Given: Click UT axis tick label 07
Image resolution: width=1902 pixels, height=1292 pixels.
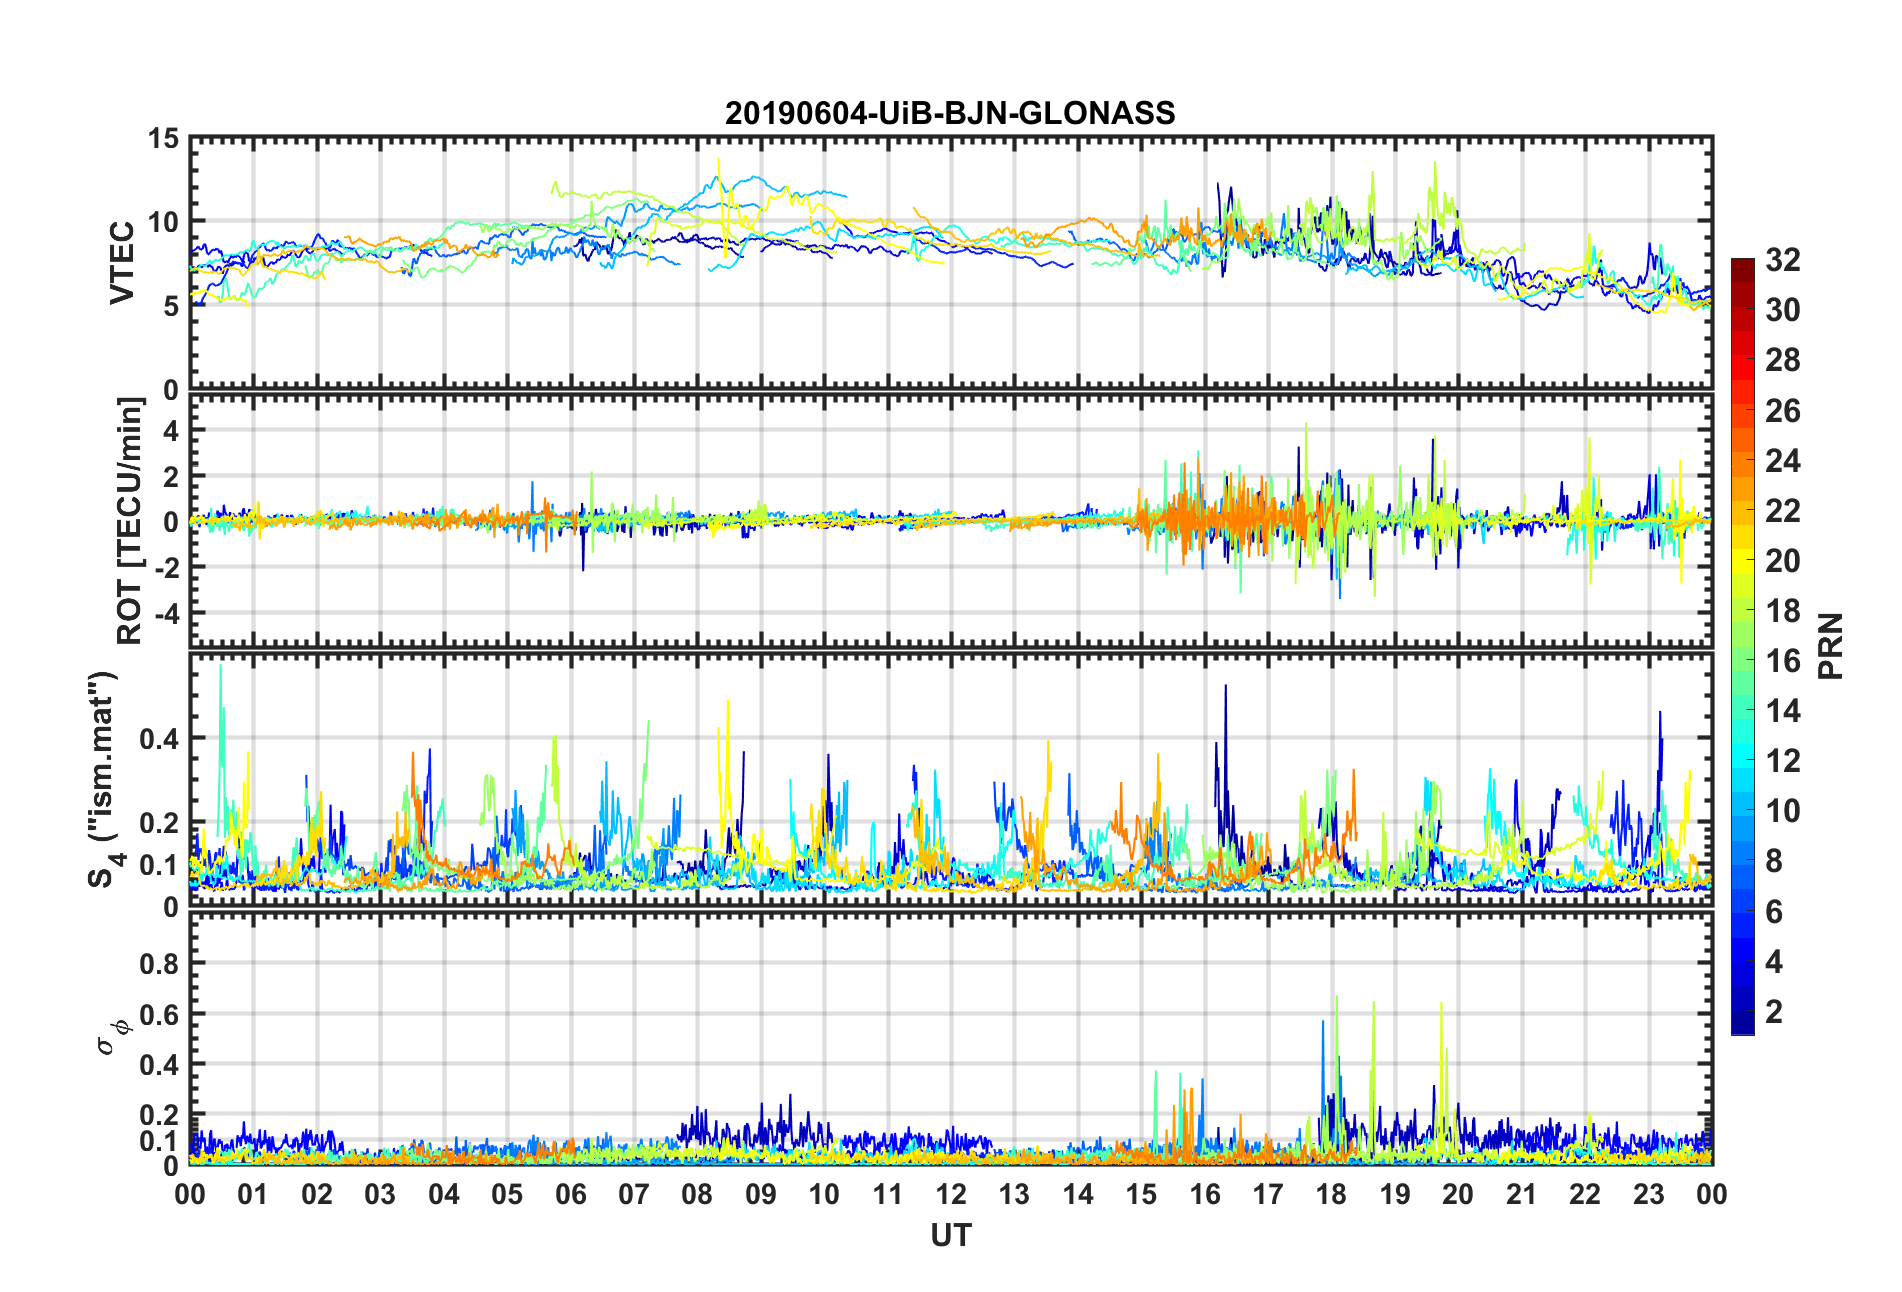Looking at the screenshot, I should point(634,1195).
